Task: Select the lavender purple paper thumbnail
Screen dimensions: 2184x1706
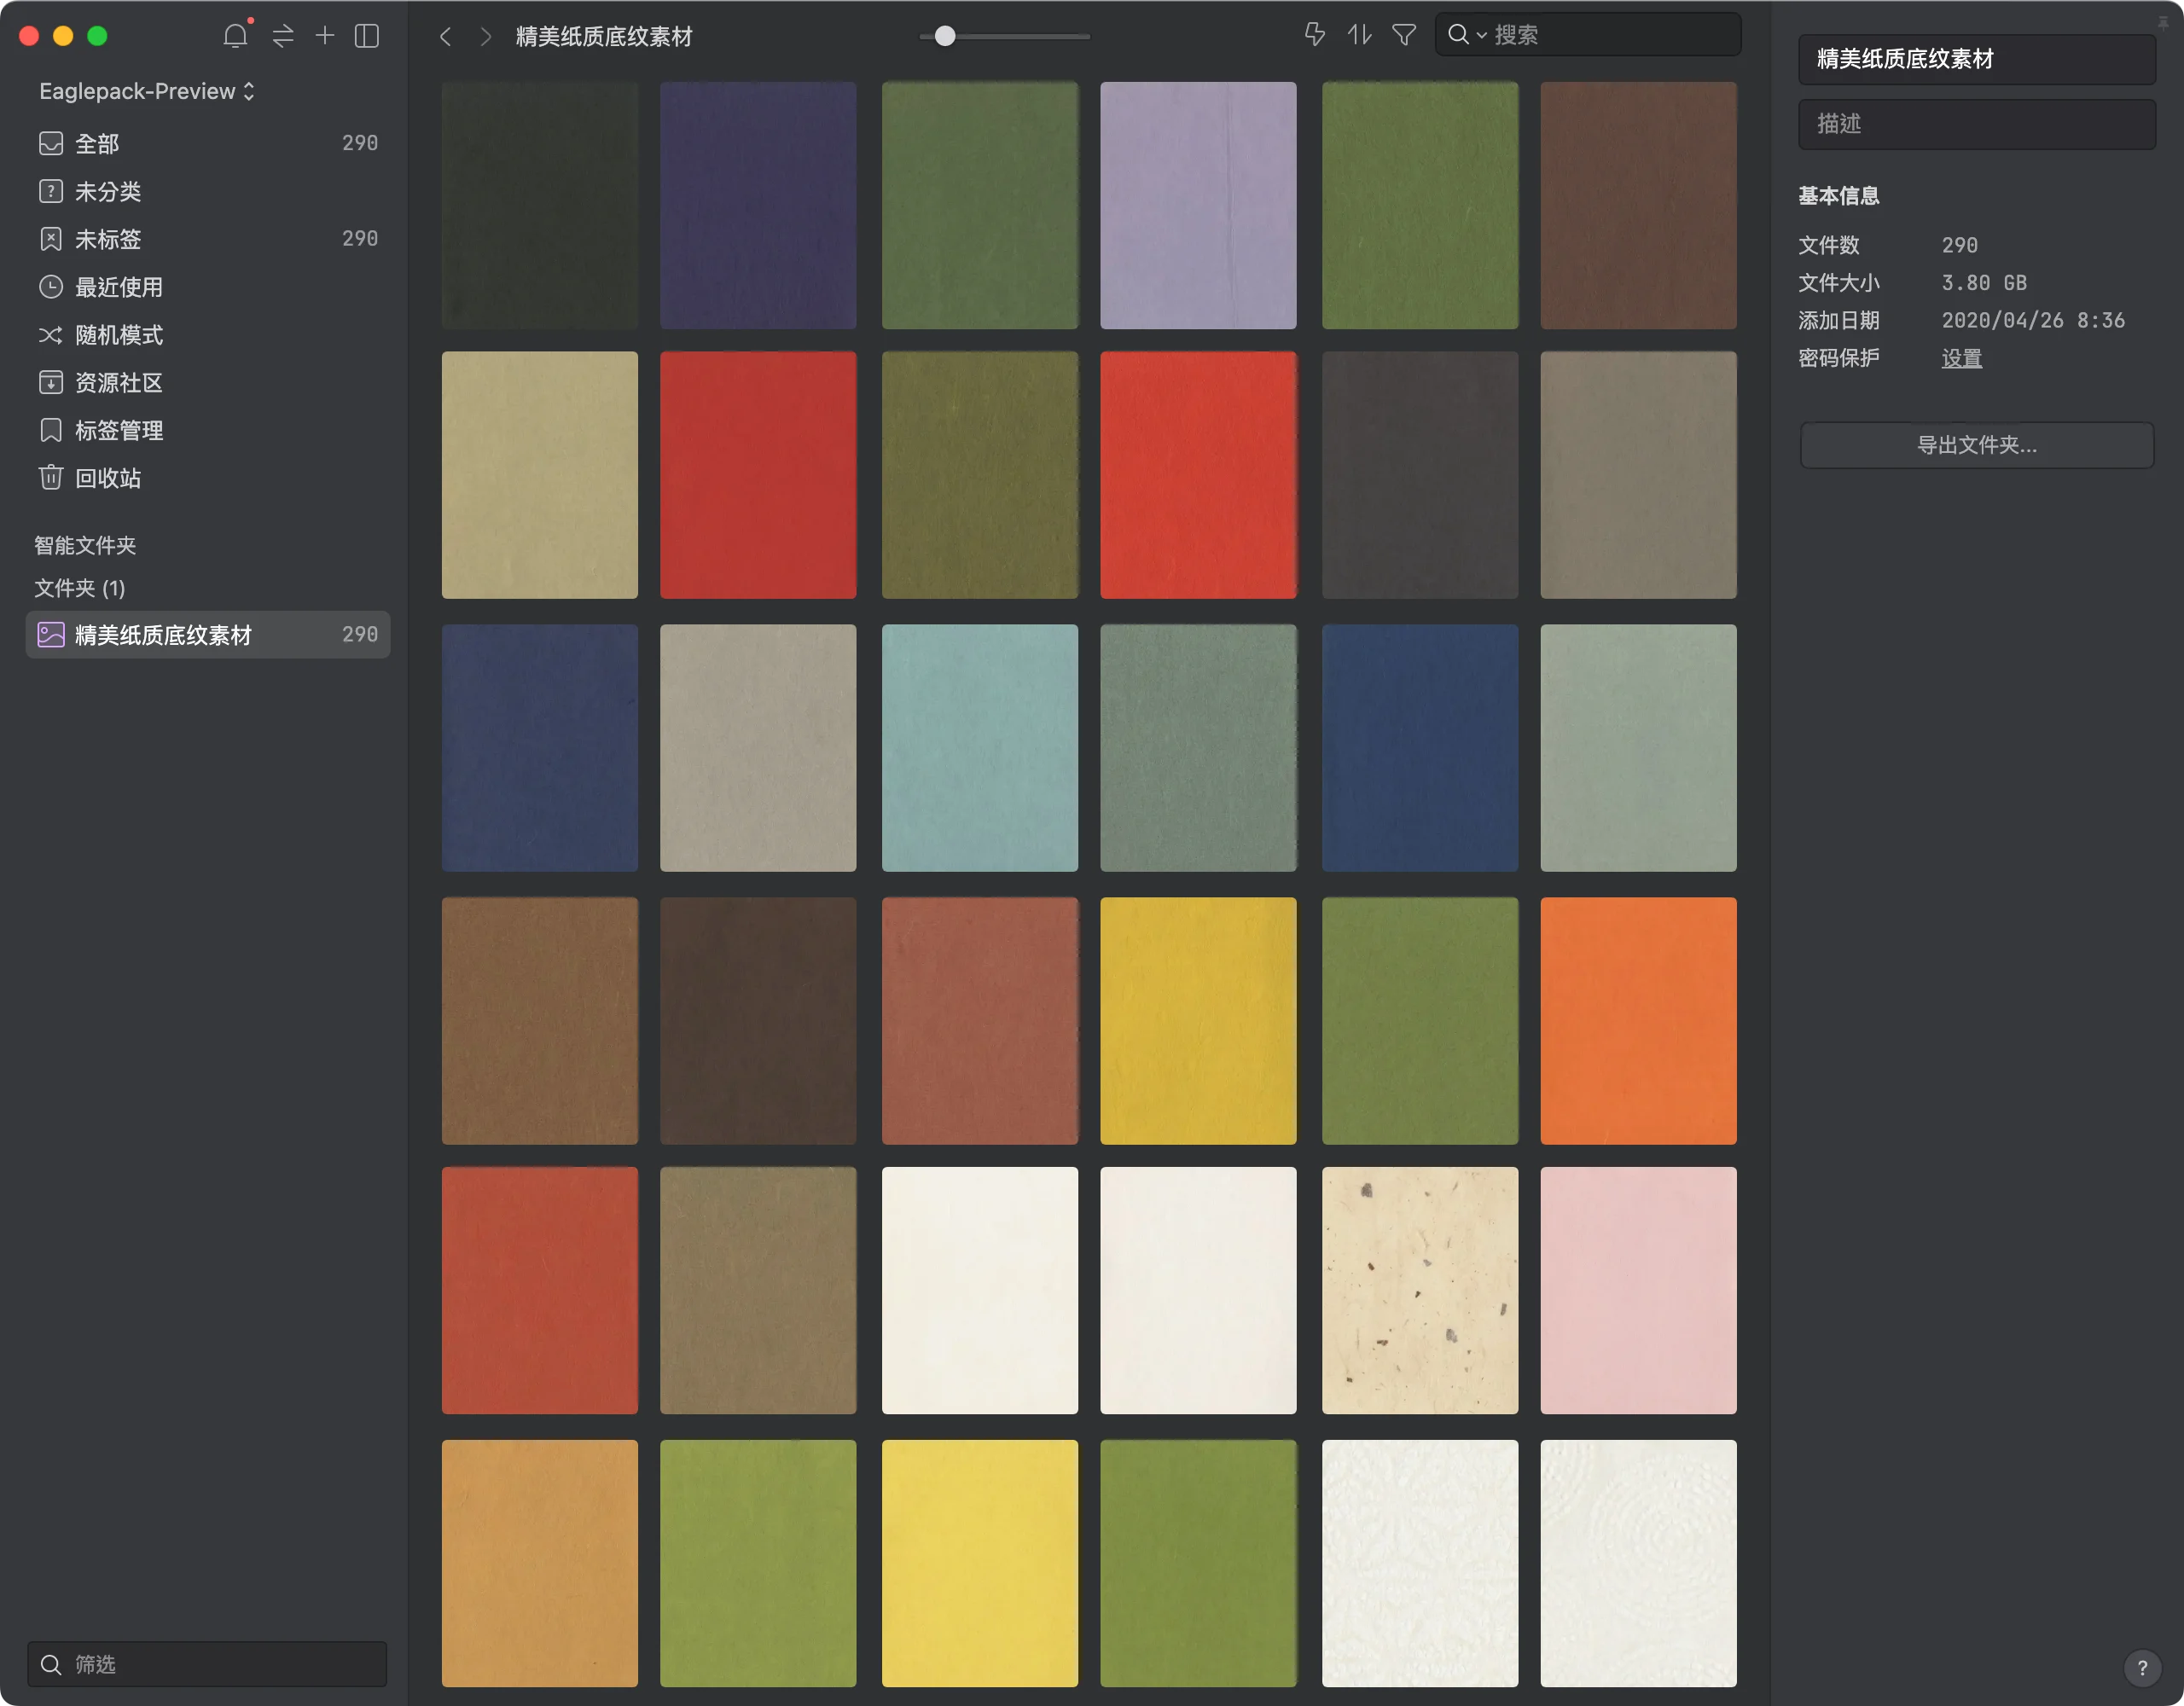Action: point(1198,205)
